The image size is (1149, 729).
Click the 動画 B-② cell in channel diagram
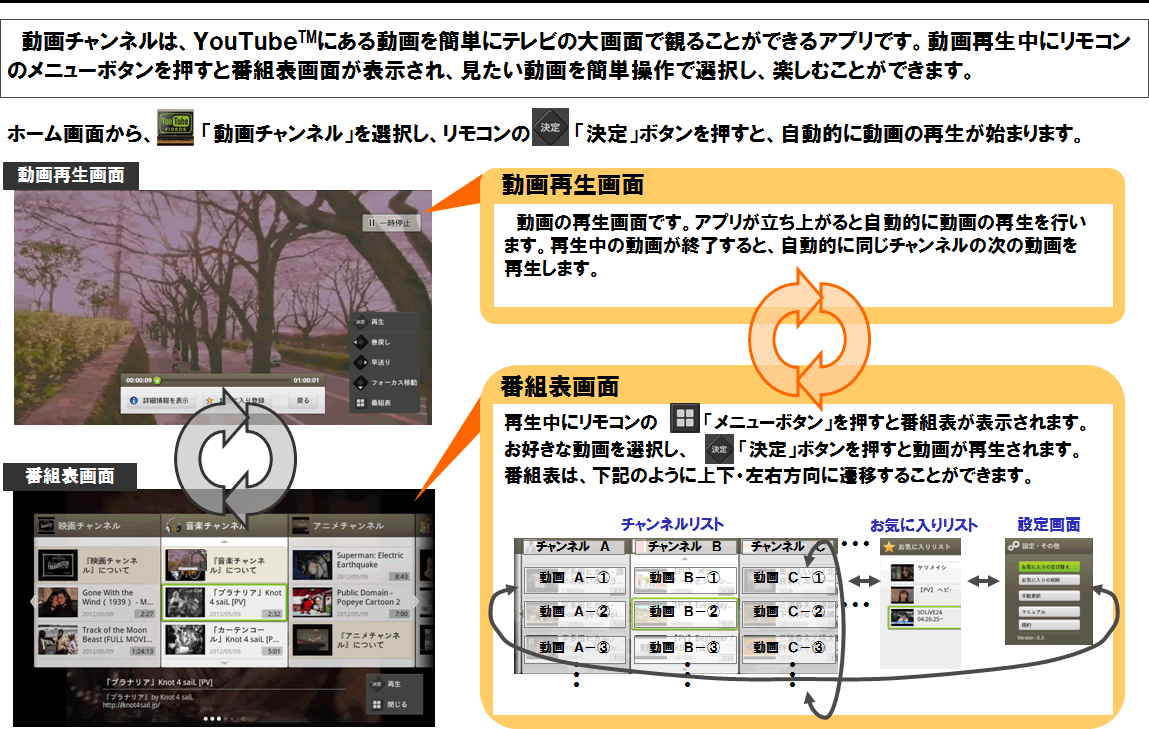click(x=685, y=611)
